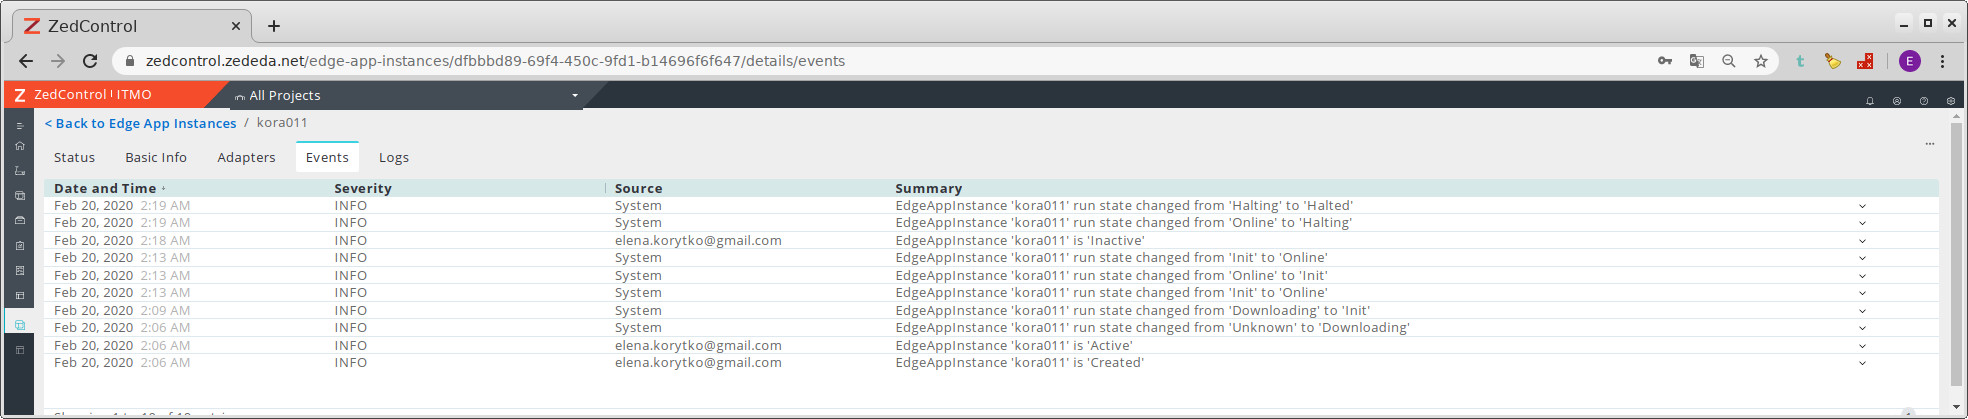The height and width of the screenshot is (419, 1968).
Task: Sort by Date and Time column header
Action: (x=105, y=188)
